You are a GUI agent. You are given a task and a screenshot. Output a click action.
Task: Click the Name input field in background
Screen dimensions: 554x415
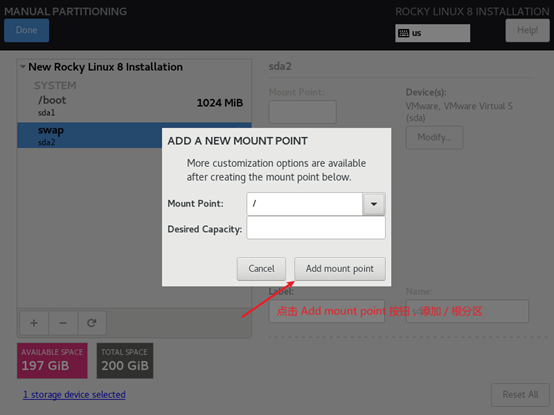click(x=467, y=311)
